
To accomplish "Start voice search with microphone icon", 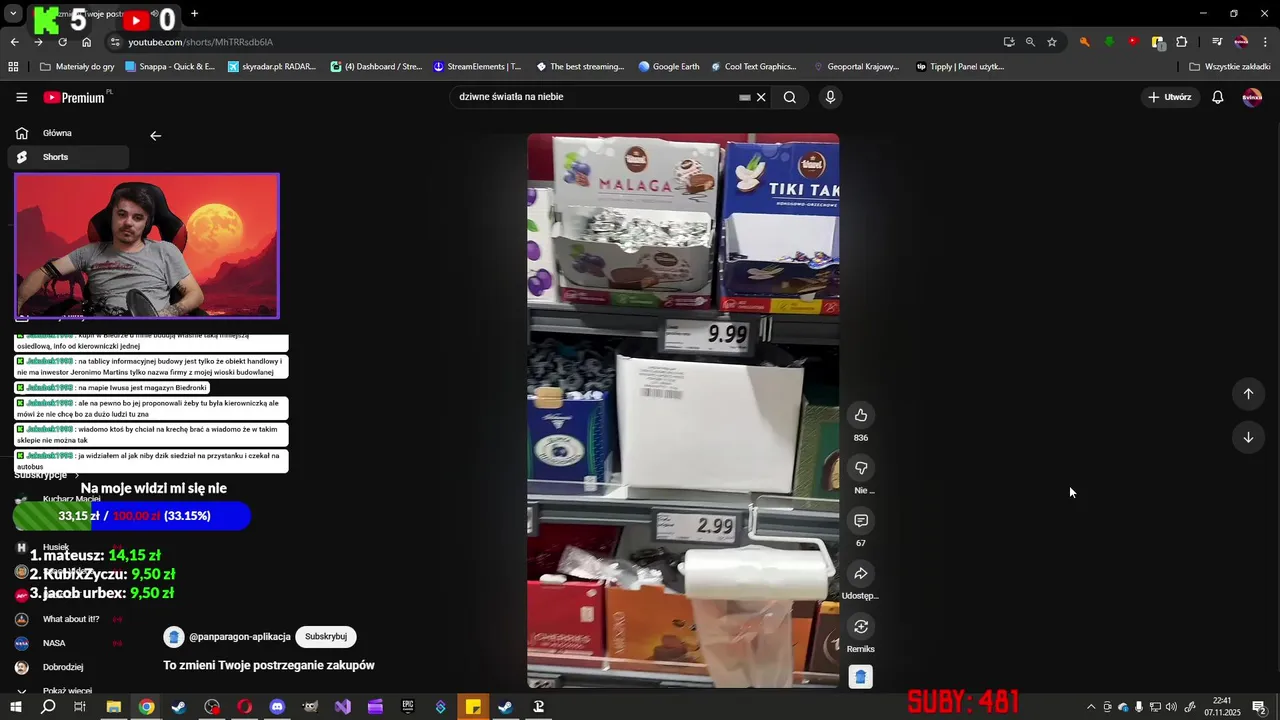I will point(830,97).
